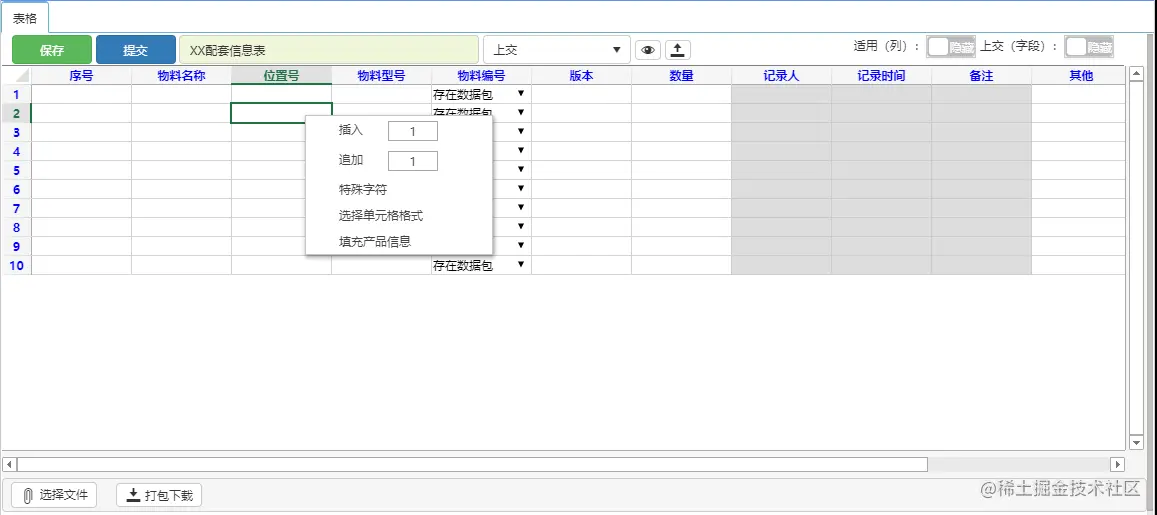Click the horizontal scrollbar thumb

pos(472,464)
